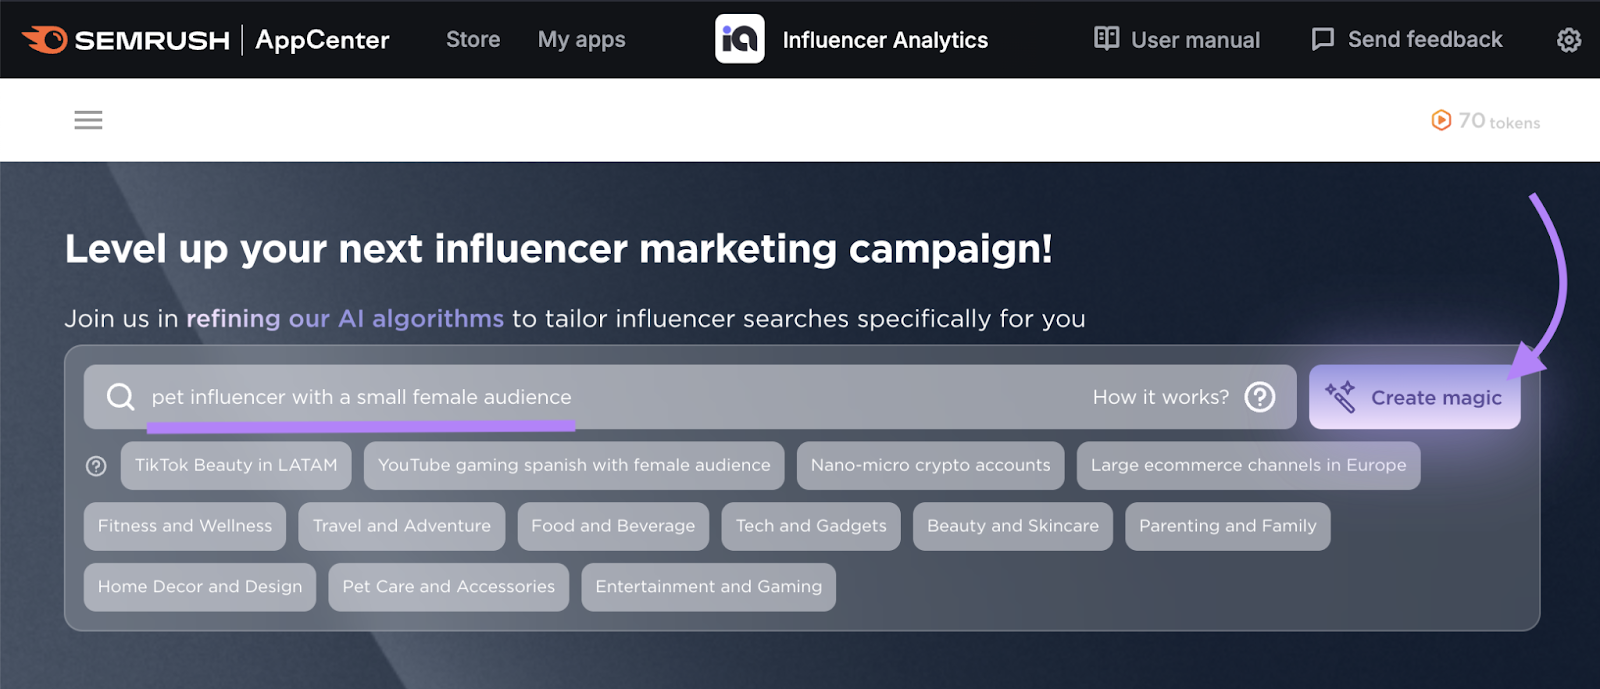Image resolution: width=1600 pixels, height=689 pixels.
Task: Choose the Beauty and Skincare category
Action: [1013, 526]
